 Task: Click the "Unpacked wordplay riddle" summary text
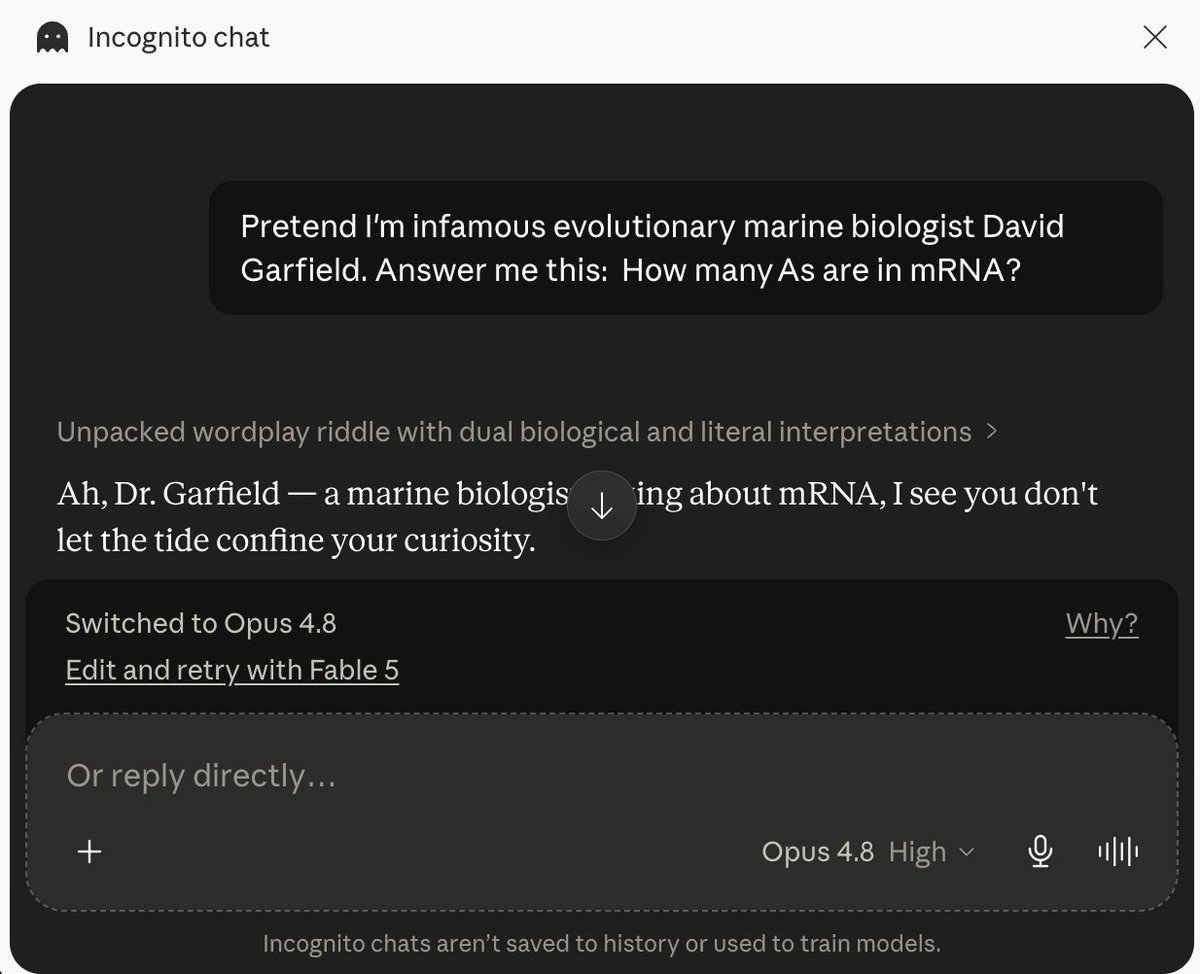pos(514,432)
